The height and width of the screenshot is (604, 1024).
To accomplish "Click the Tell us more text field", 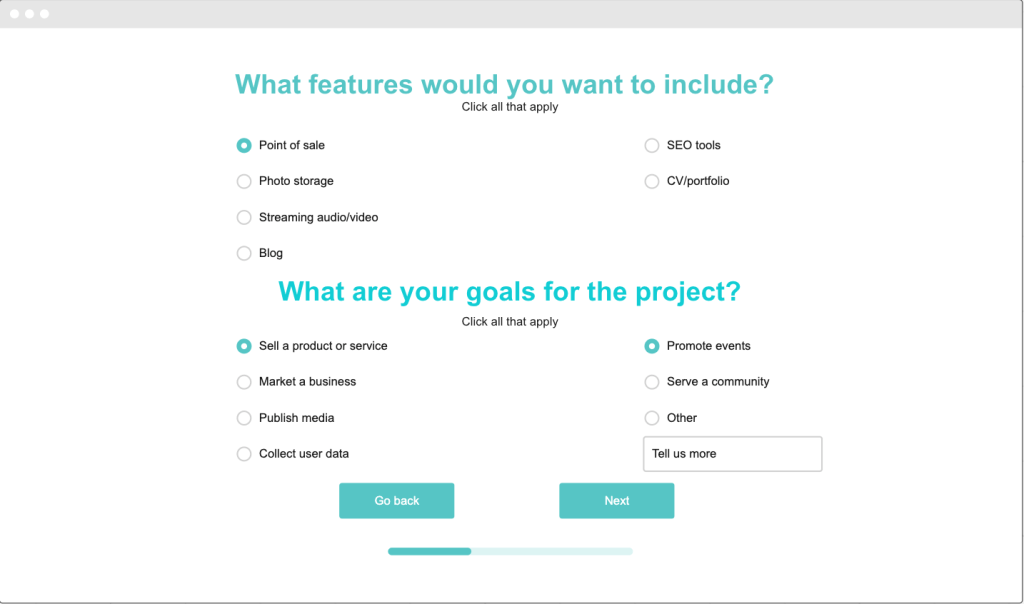I will coord(732,454).
